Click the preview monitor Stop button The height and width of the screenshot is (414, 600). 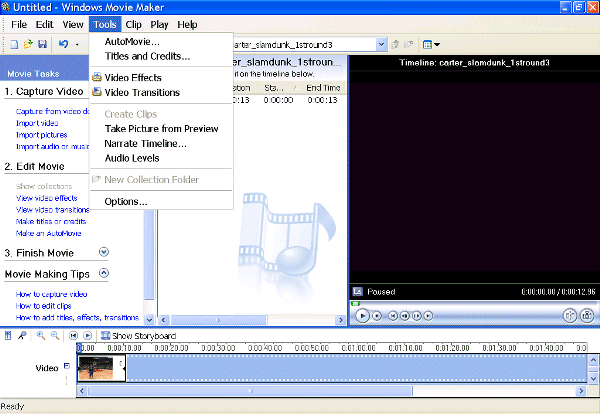pos(377,316)
